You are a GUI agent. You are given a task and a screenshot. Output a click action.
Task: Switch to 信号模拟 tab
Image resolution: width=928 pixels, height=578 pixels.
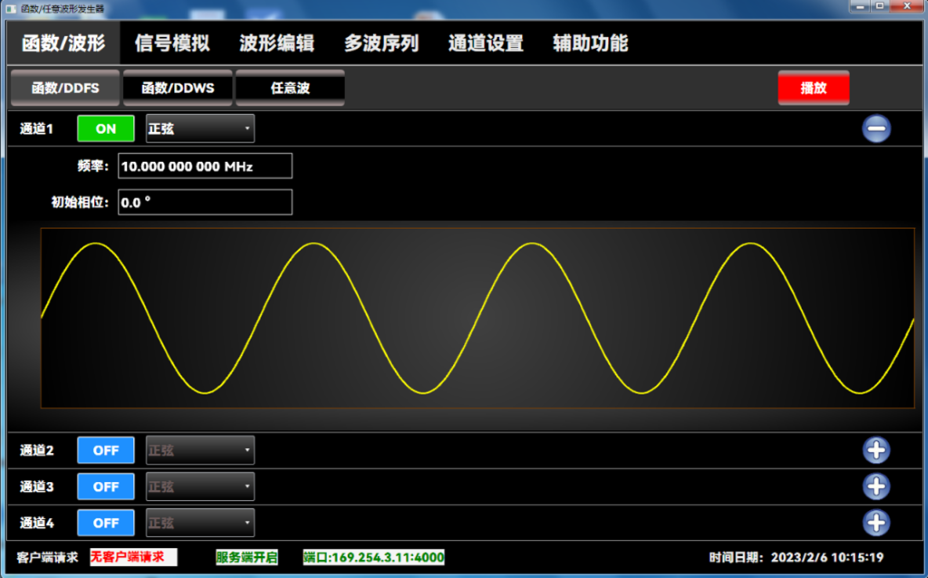point(172,43)
